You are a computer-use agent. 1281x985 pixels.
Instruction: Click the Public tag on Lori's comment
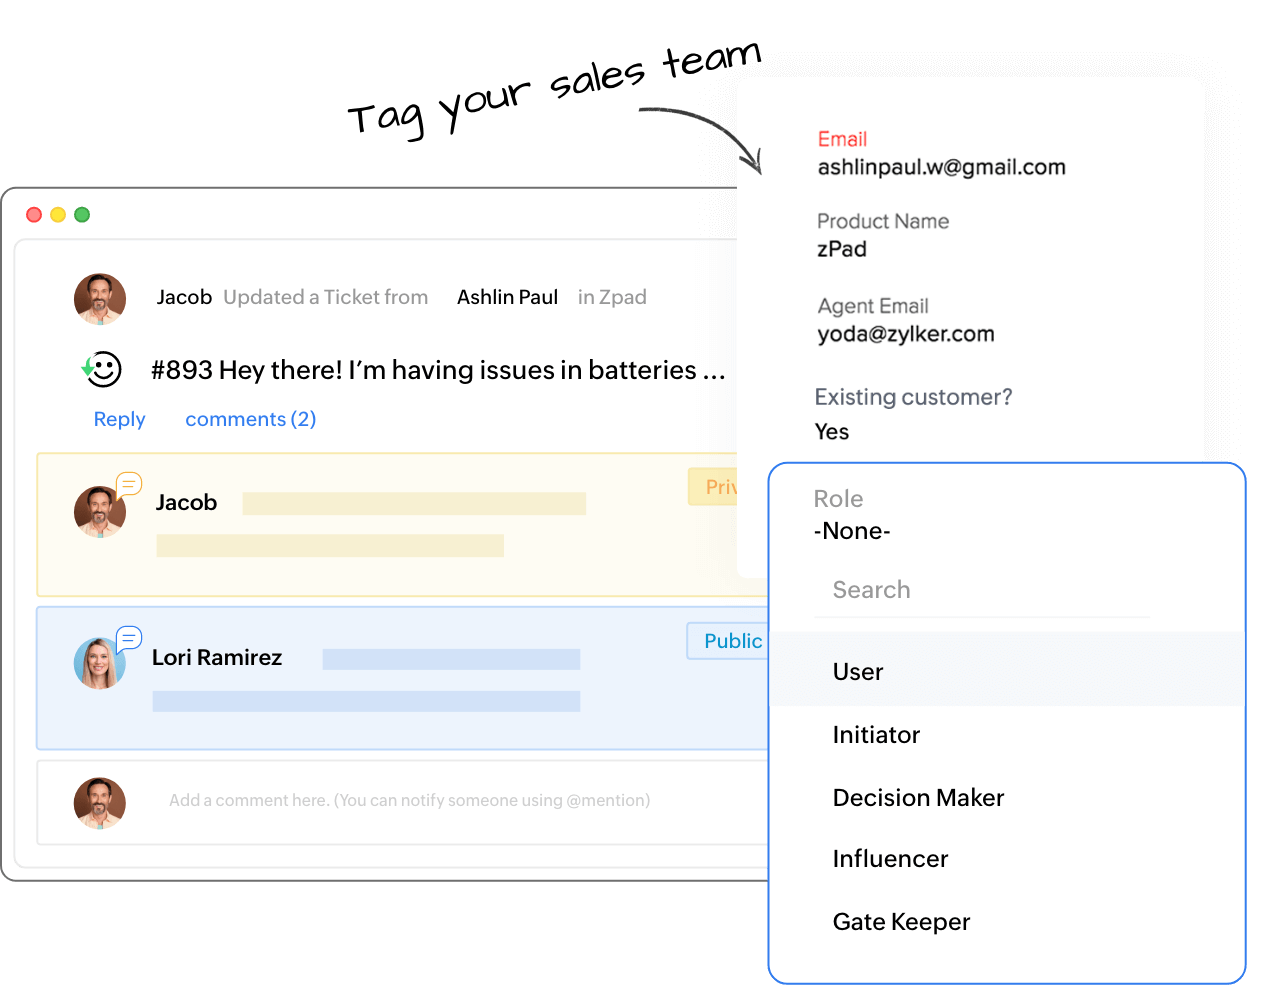730,642
